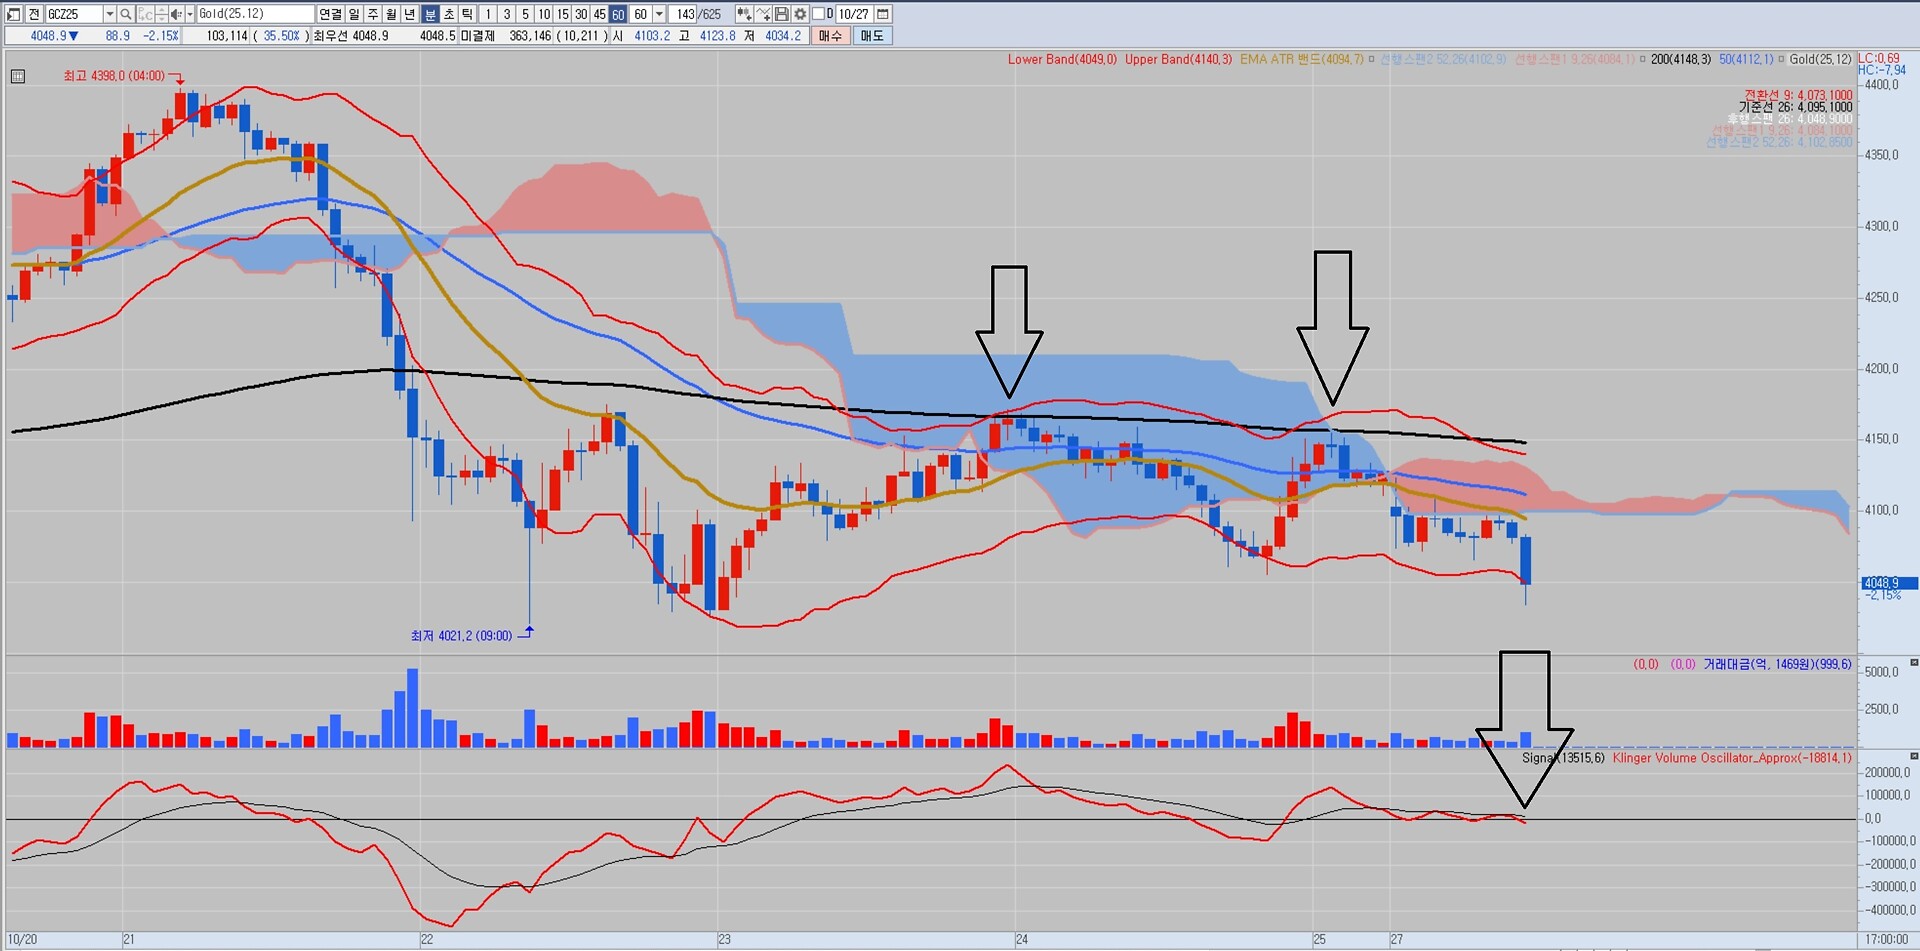
Task: Open symbol search magnifier icon
Action: (126, 14)
